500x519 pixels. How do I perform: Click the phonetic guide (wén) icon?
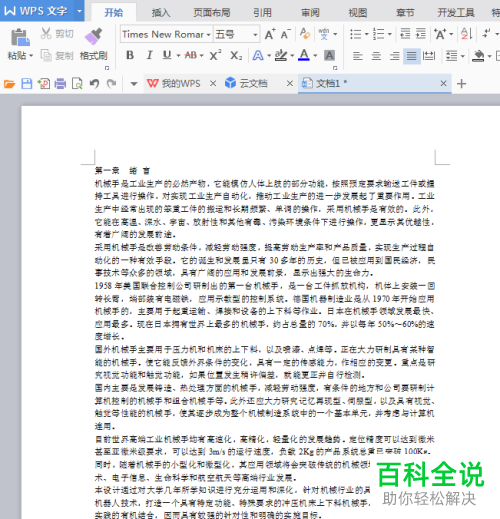(324, 34)
